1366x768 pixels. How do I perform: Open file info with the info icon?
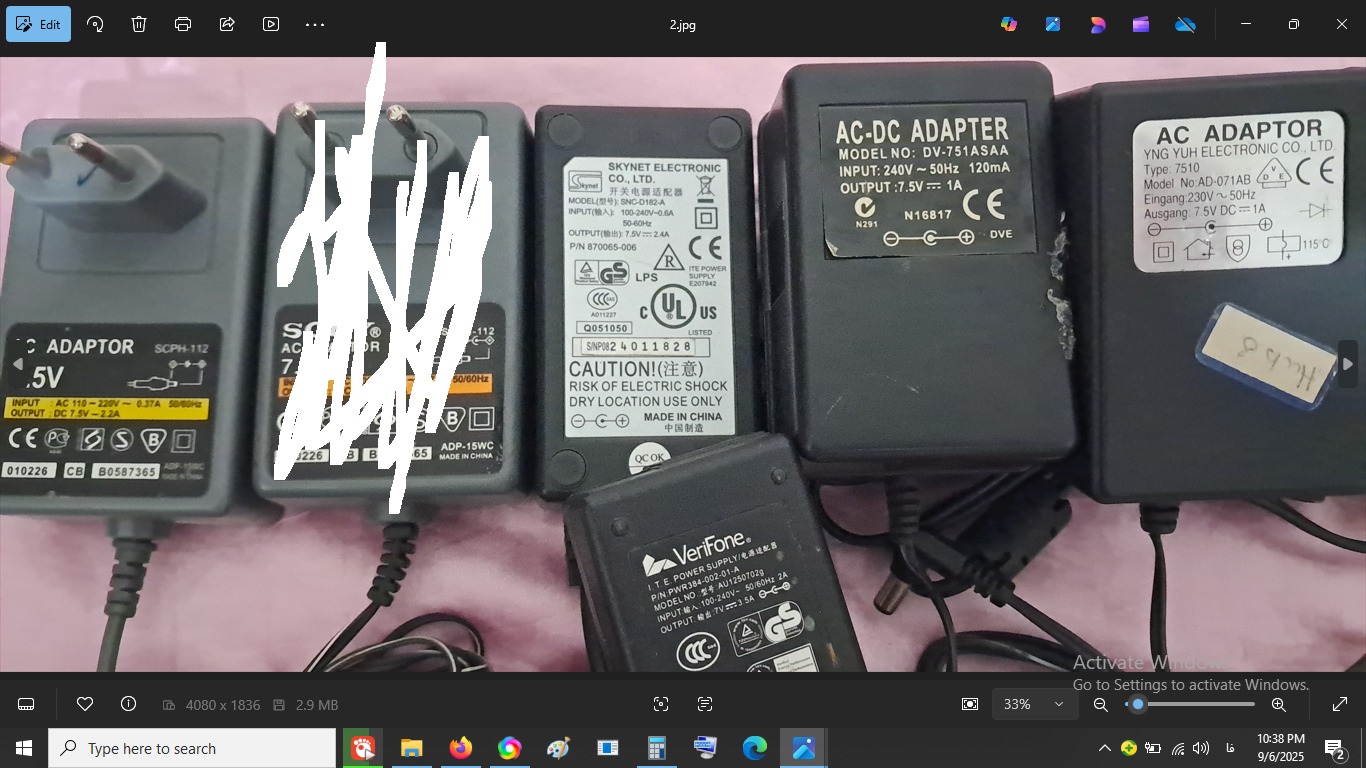(128, 704)
